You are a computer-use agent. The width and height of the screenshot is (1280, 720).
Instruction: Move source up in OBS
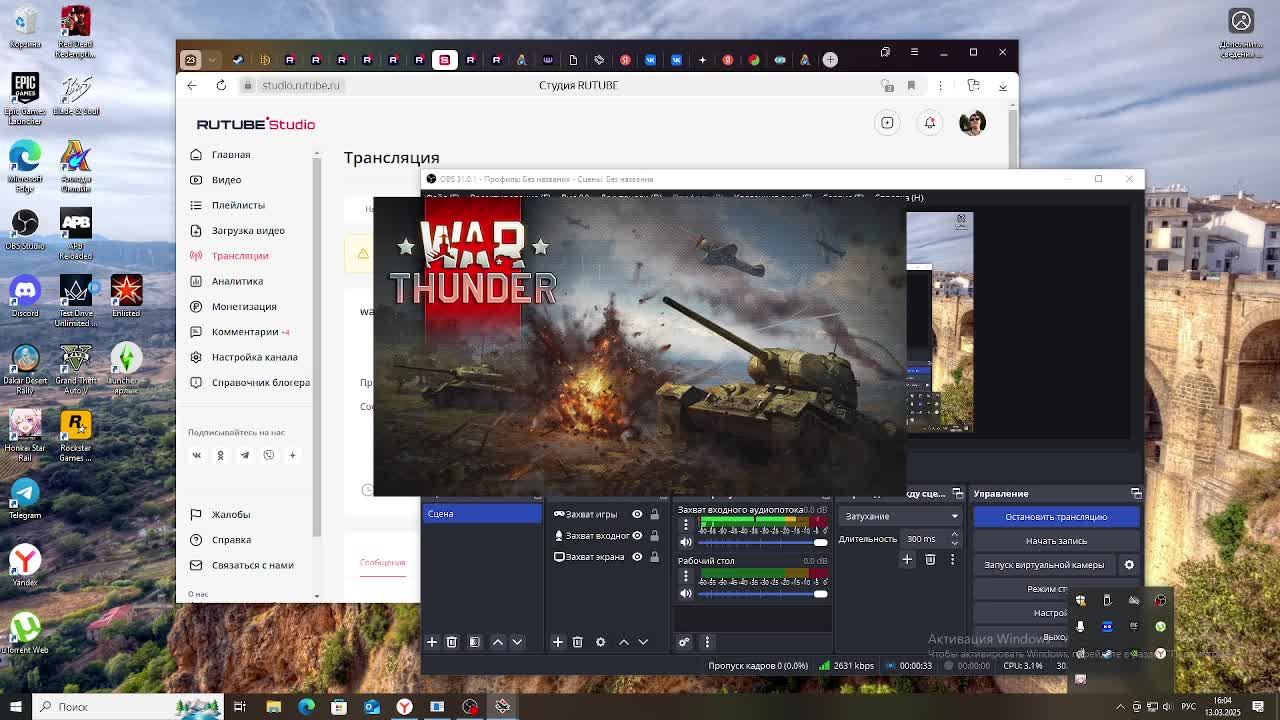coord(624,642)
